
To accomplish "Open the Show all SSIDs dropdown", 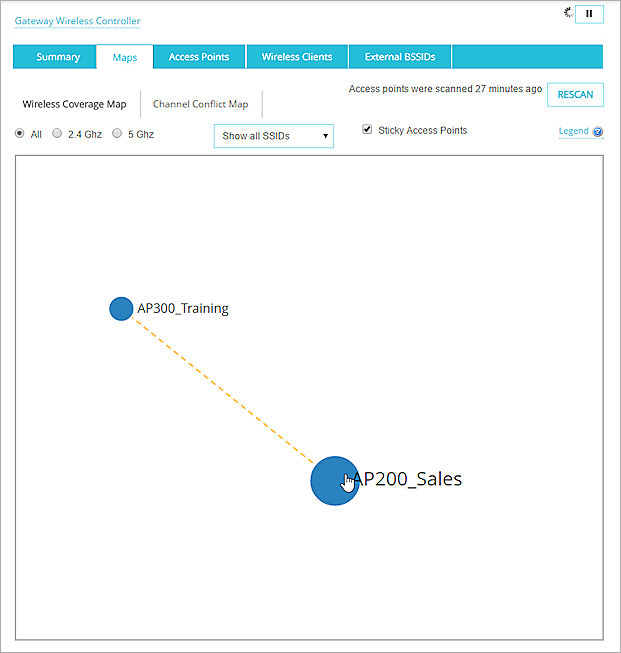I will 273,136.
